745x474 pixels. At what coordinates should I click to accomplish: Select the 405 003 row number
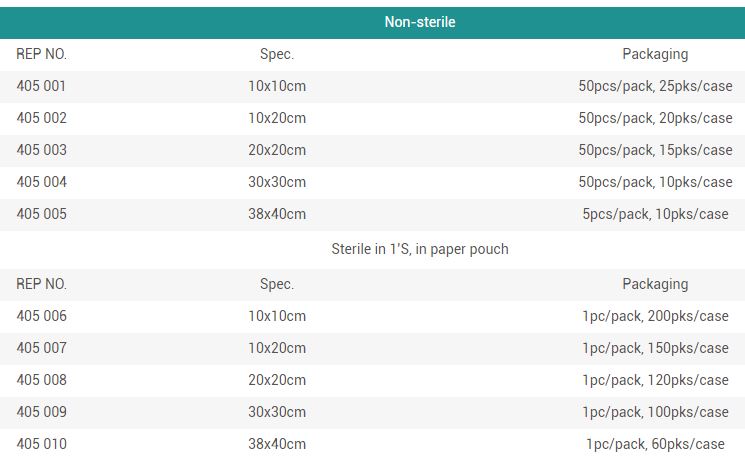[x=41, y=150]
